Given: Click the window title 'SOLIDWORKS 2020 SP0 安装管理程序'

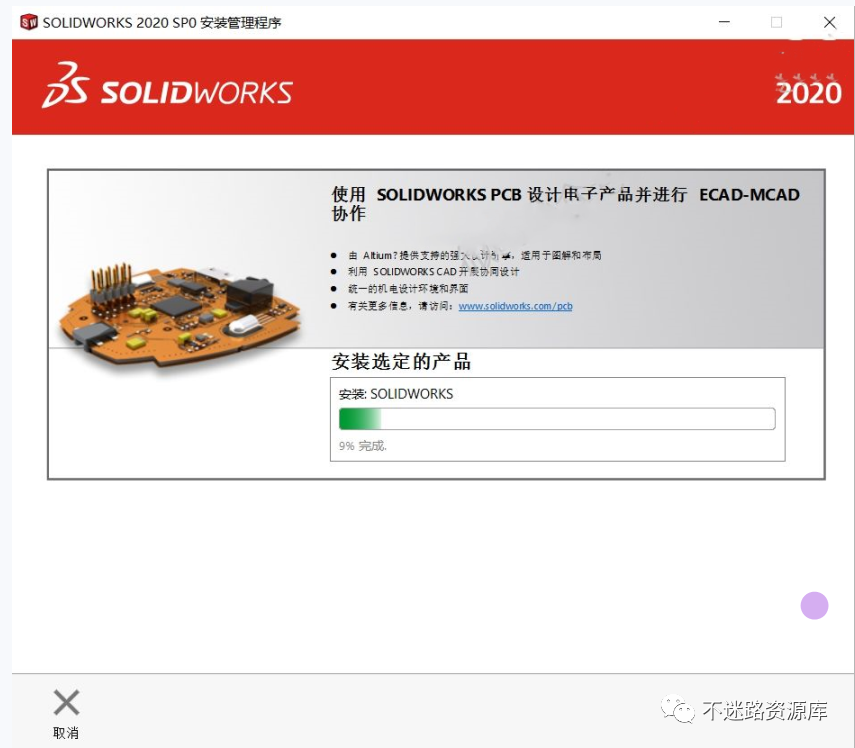Looking at the screenshot, I should [162, 22].
